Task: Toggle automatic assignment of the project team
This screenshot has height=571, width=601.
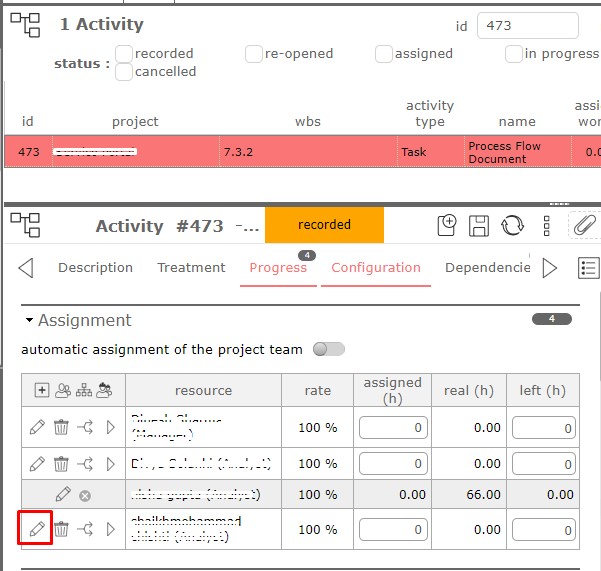Action: (328, 349)
